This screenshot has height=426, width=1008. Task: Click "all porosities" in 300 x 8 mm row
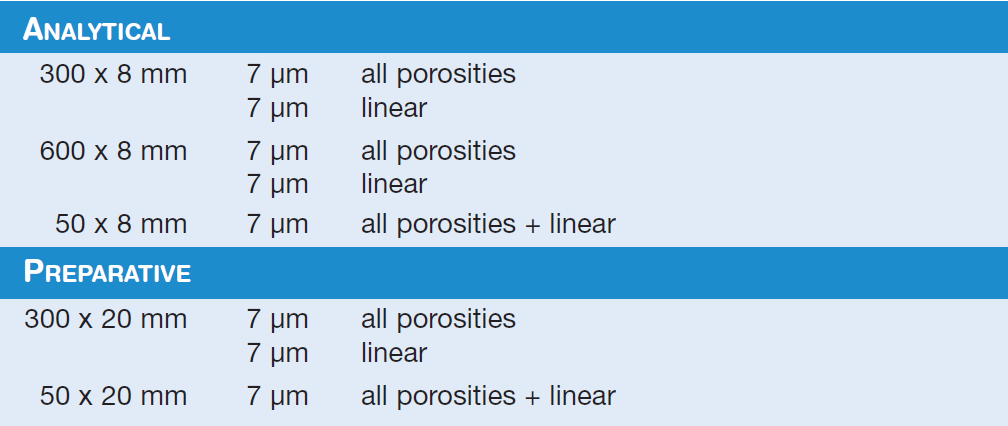click(x=438, y=74)
